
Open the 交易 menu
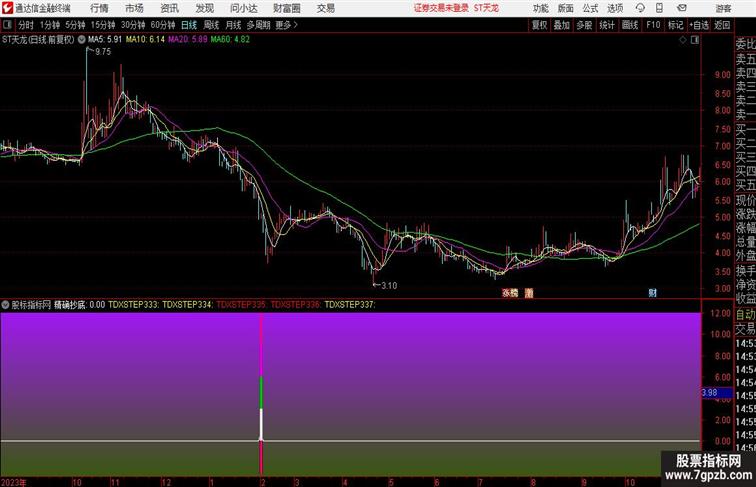coord(325,8)
